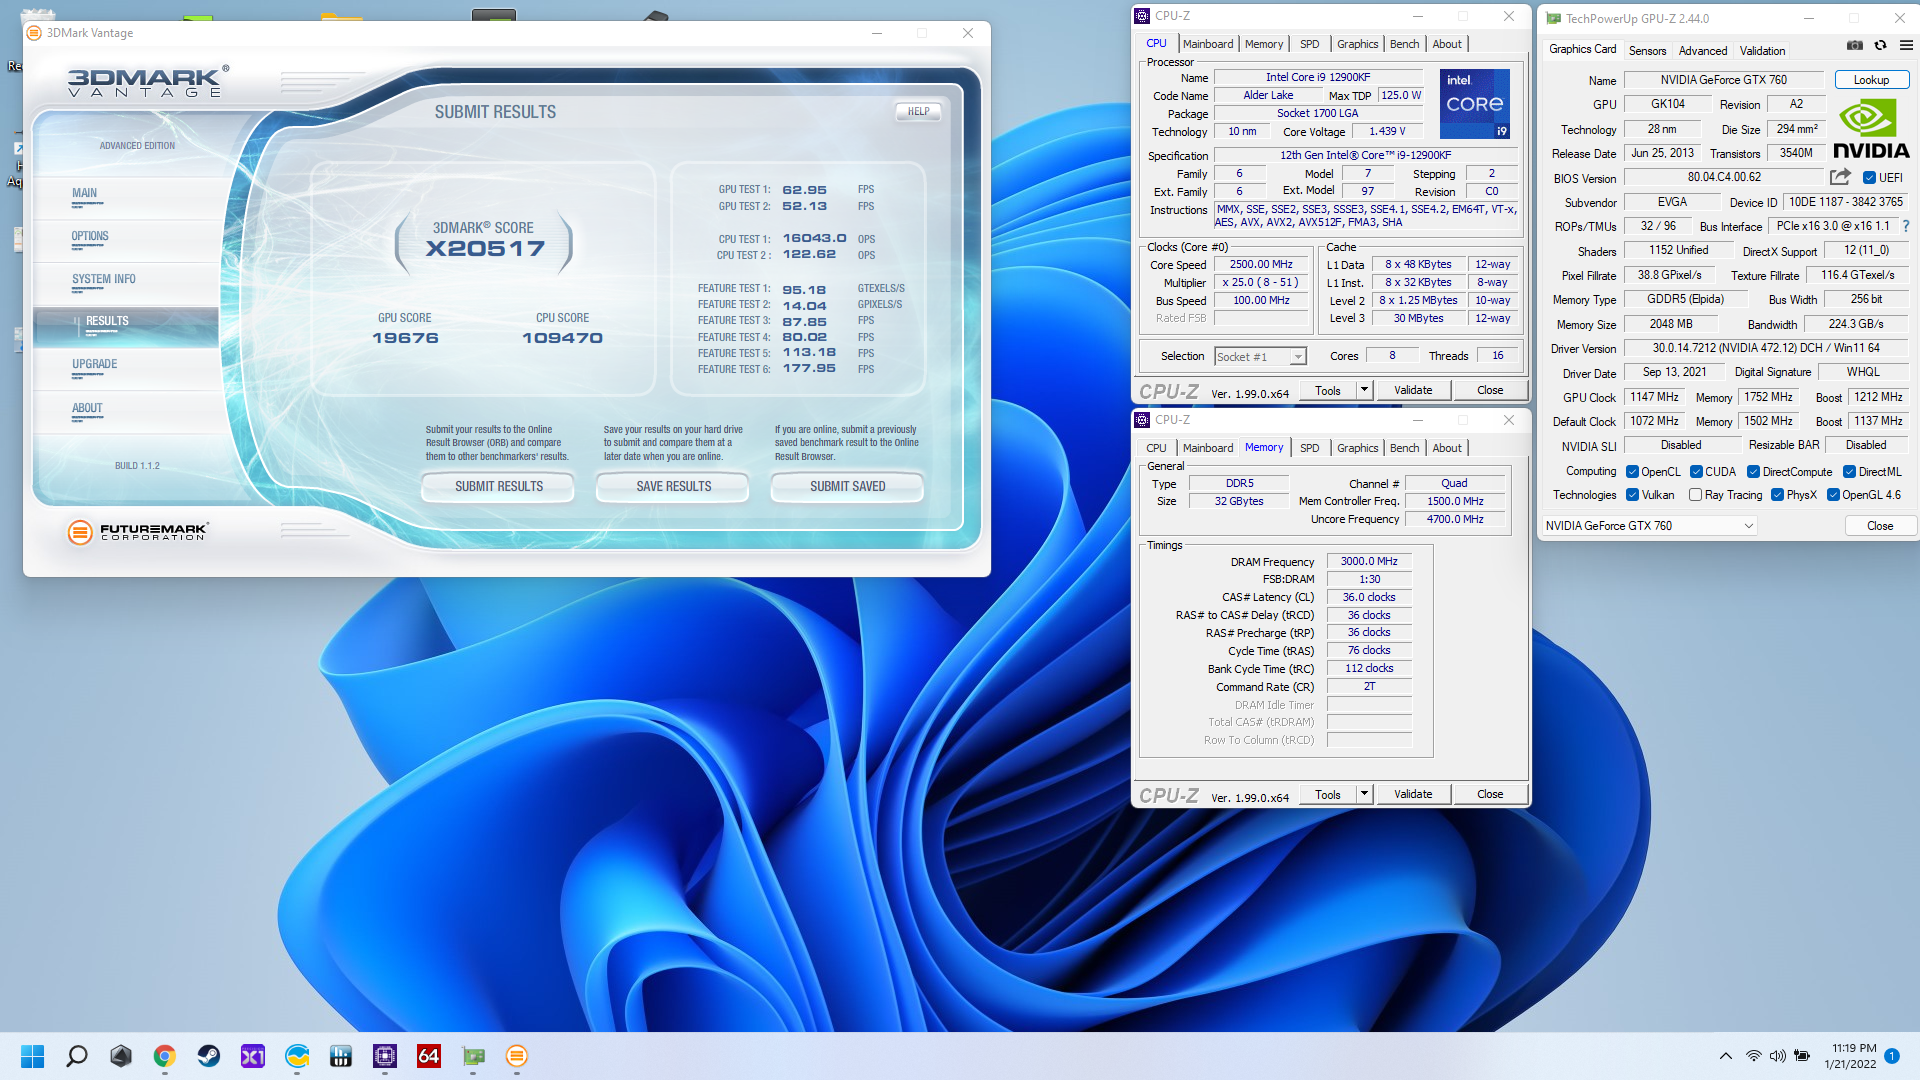
Task: Click the purple X app taskbar icon
Action: [x=253, y=1056]
